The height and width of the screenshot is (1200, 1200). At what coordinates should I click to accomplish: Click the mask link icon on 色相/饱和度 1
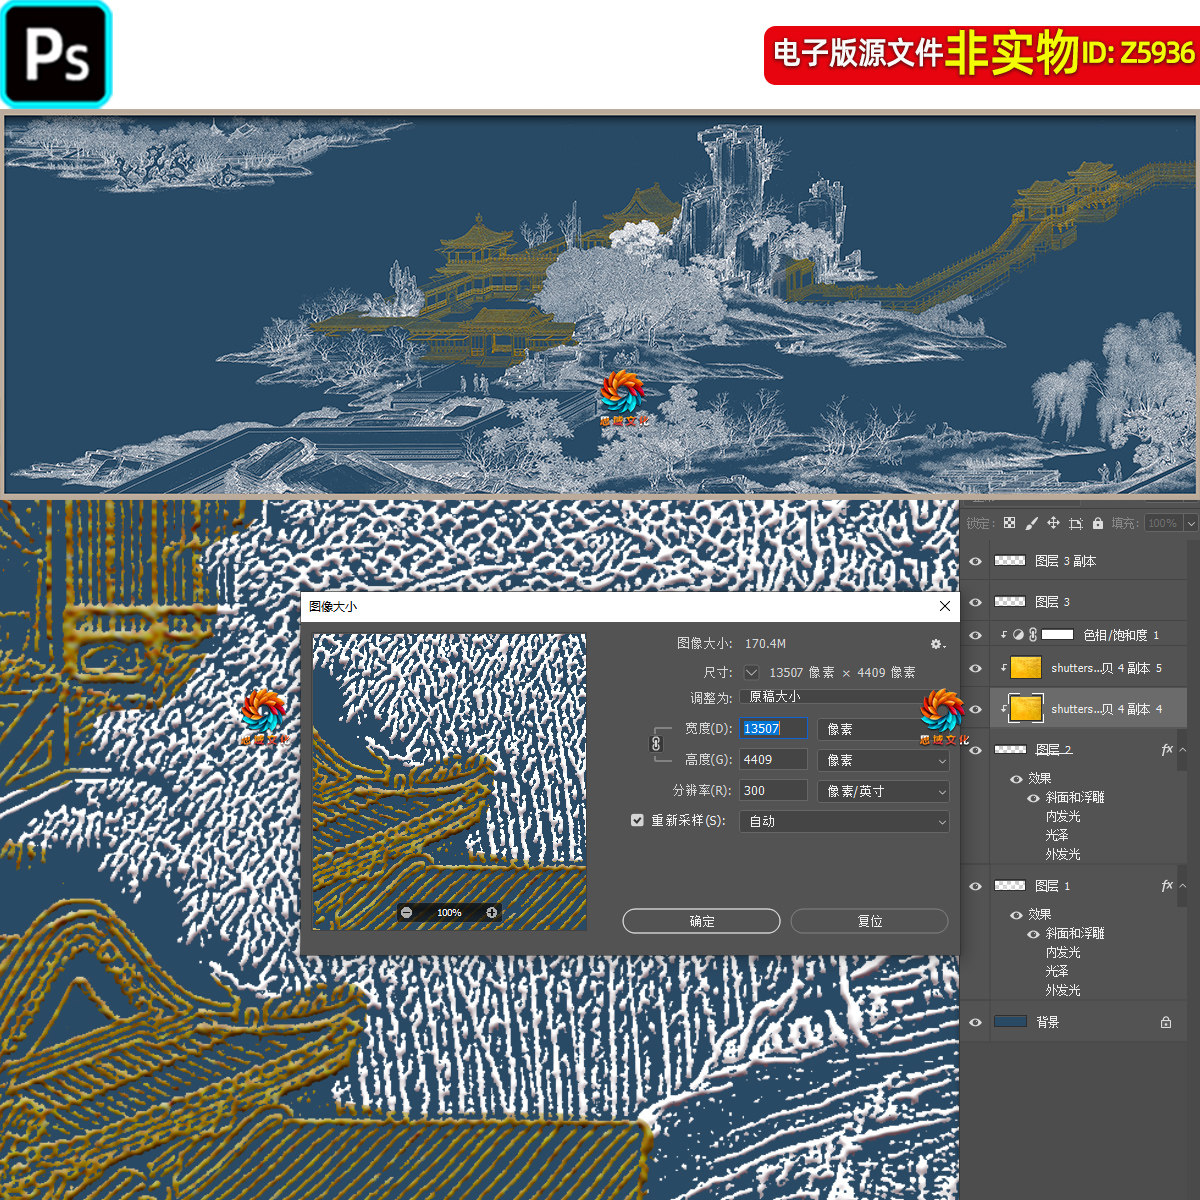pos(1032,634)
